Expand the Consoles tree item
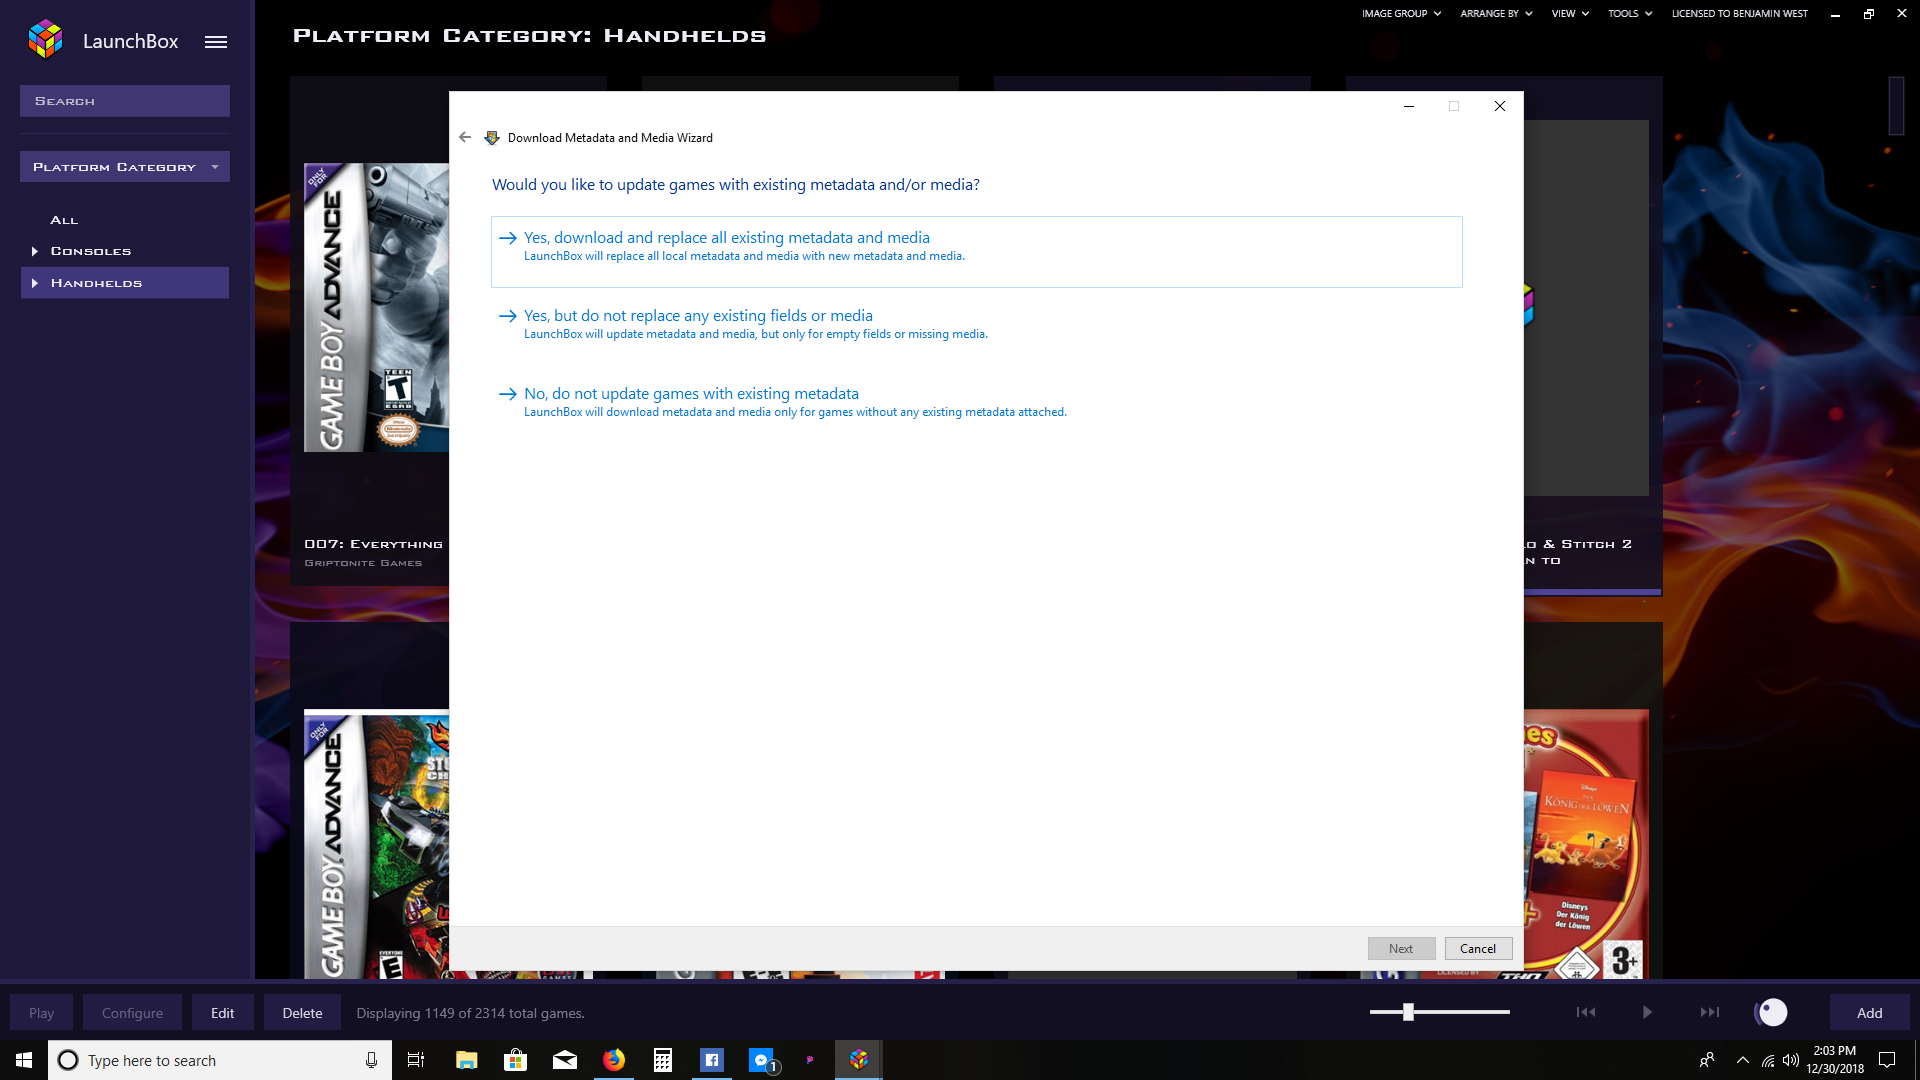The image size is (1920, 1080). pos(35,251)
